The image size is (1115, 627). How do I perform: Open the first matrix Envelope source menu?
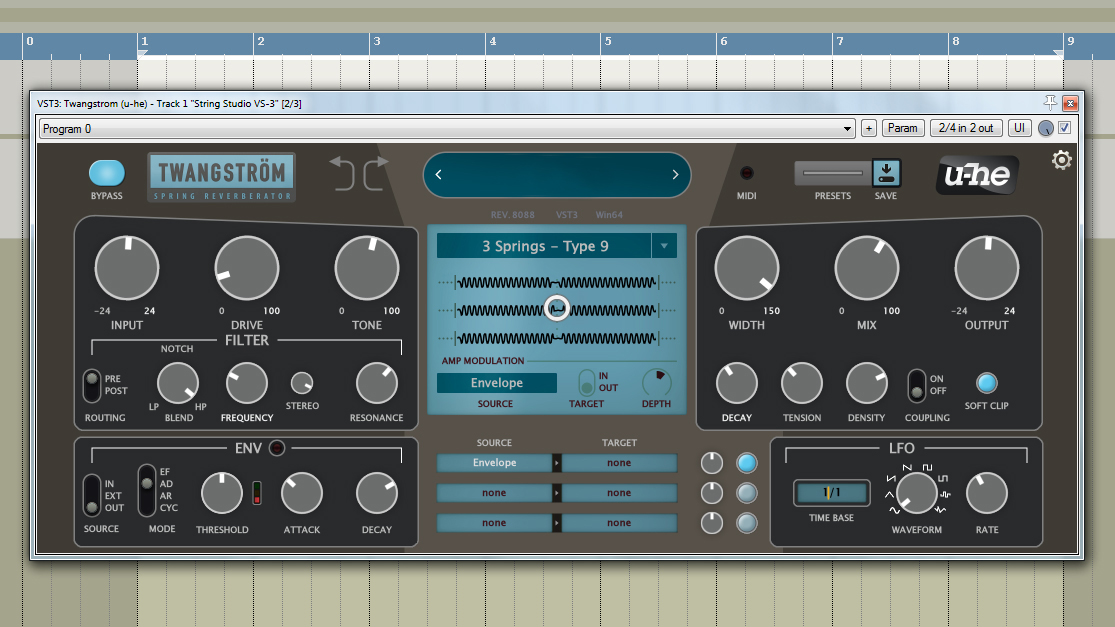494,463
